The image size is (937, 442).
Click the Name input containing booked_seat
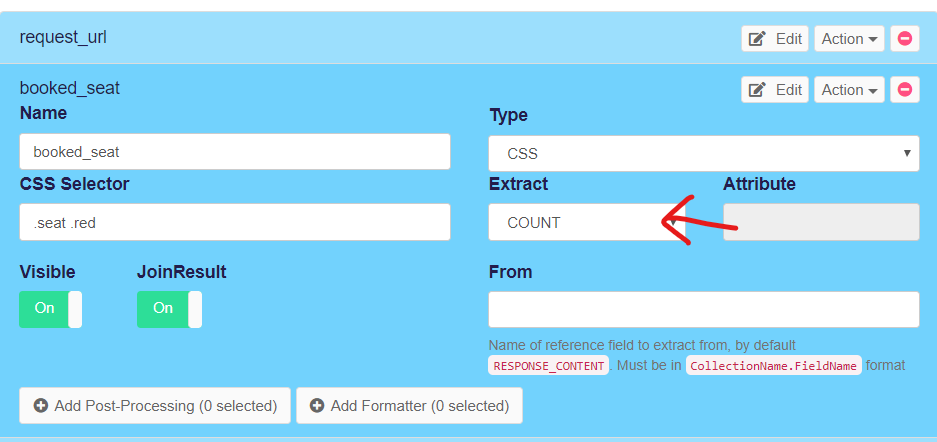(235, 152)
